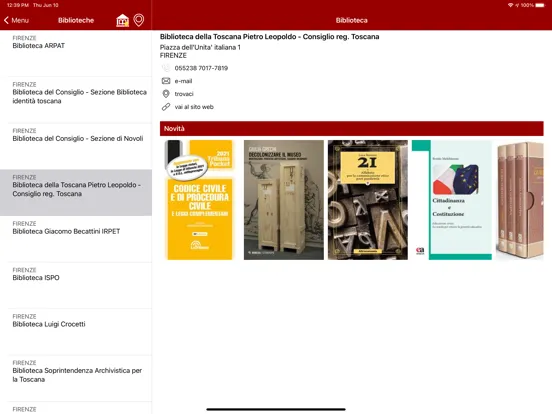552x414 pixels.
Task: Select Biblioteca ARPAT in the list
Action: tap(76, 54)
